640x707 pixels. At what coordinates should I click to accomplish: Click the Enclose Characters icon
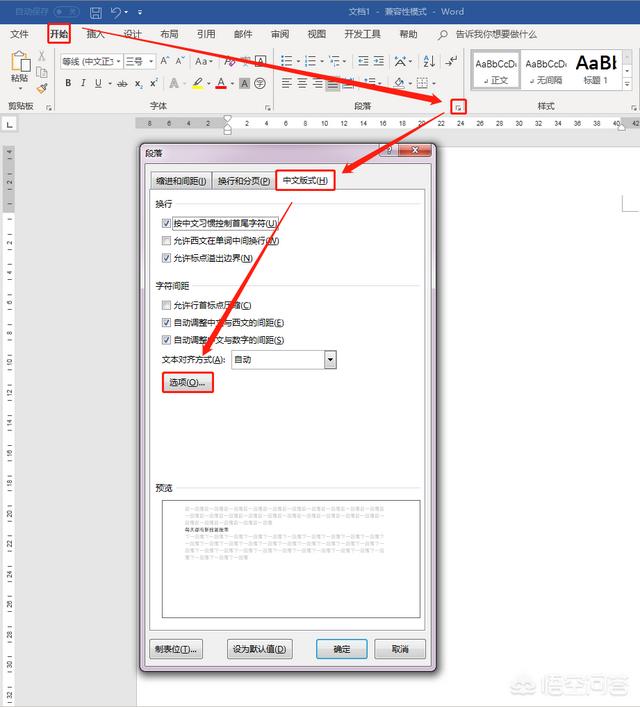[260, 83]
